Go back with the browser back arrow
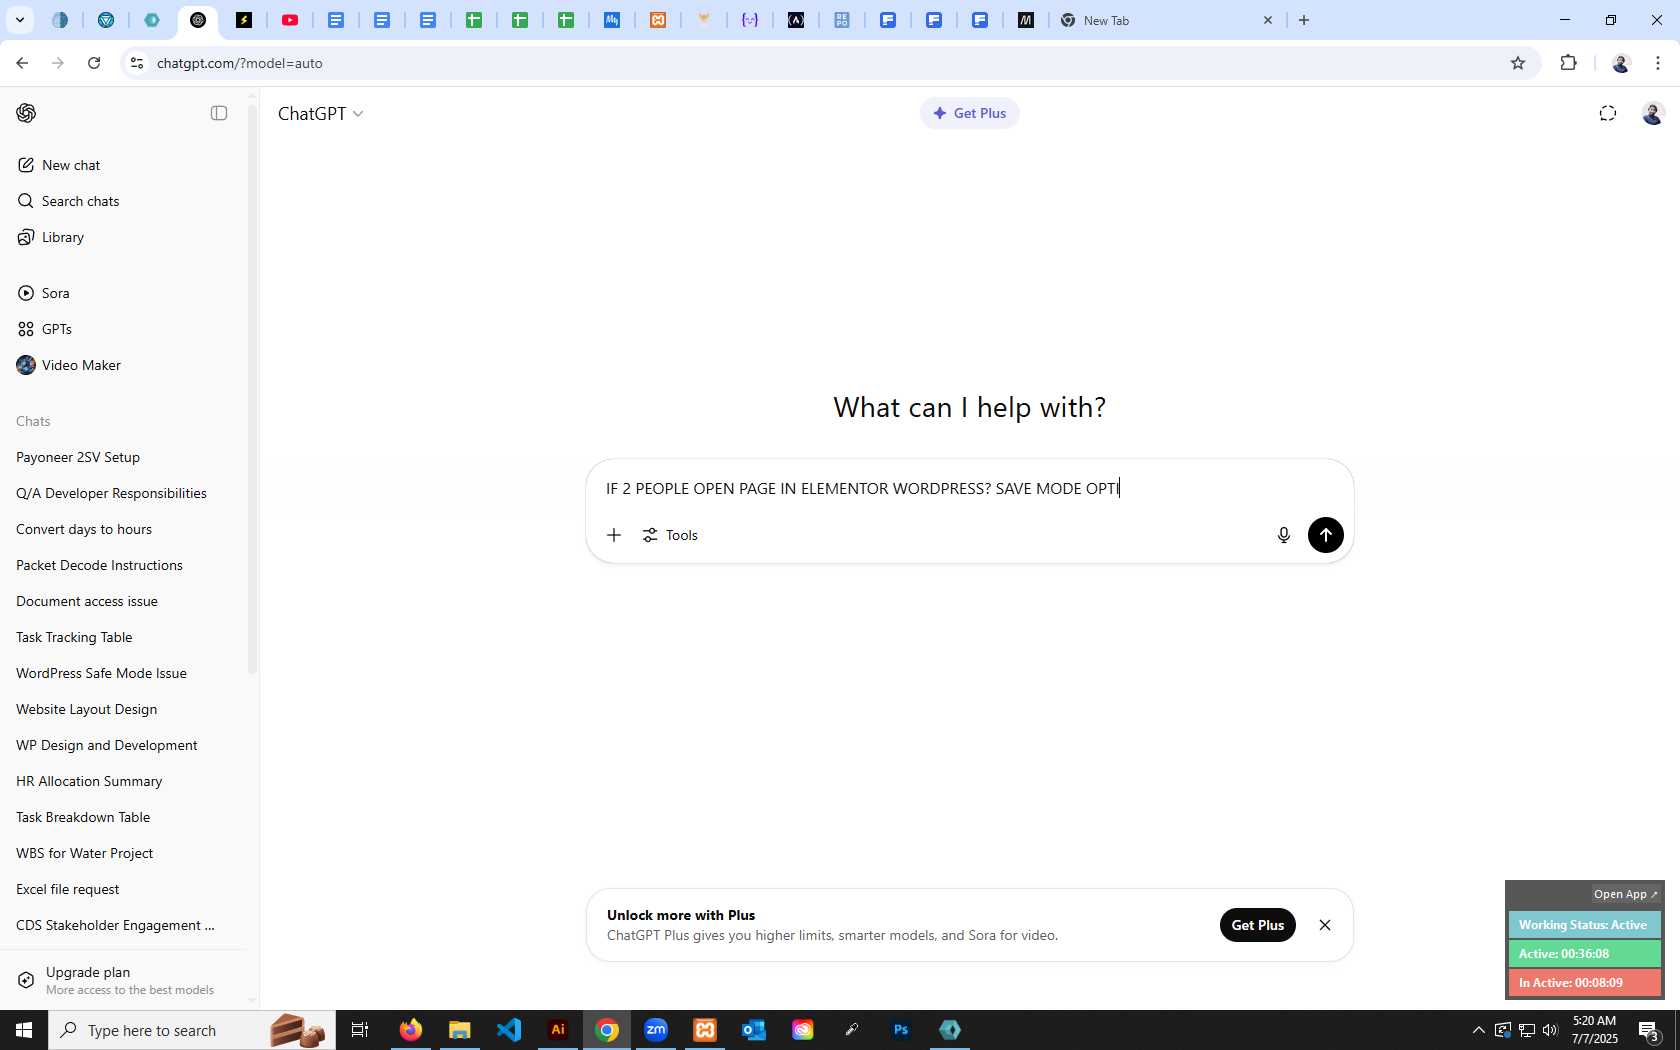1680x1050 pixels. click(22, 63)
